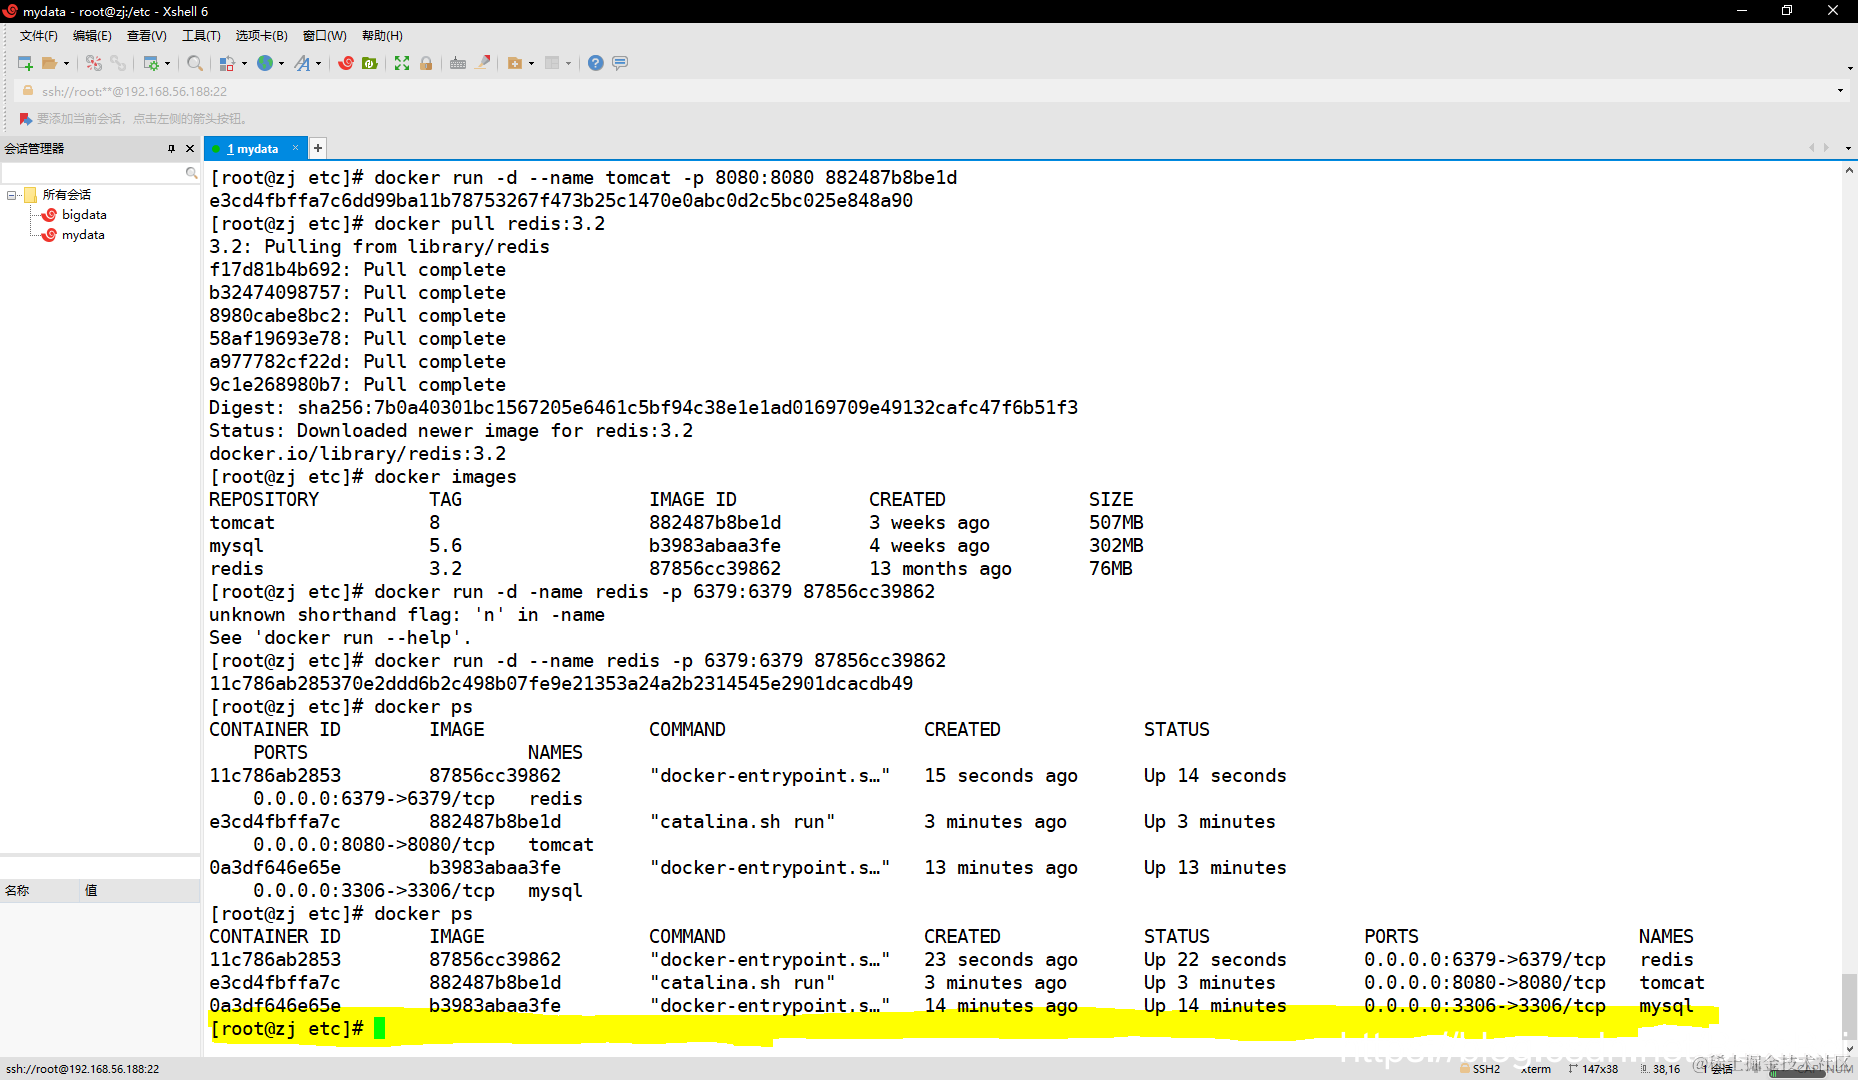Expand the address bar history dropdown
The image size is (1858, 1080).
(1840, 91)
